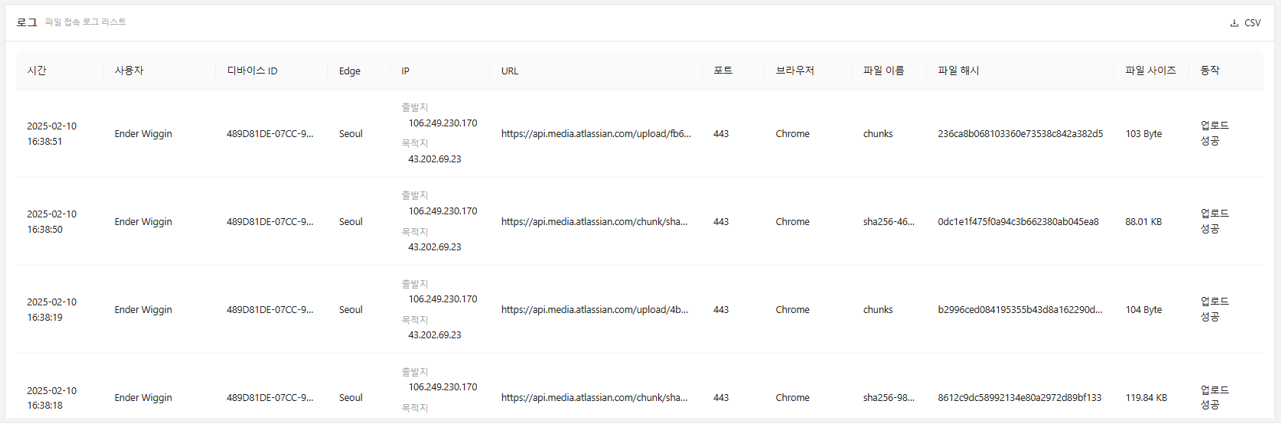Click Ender Wiggin in the 16:38:19 row
This screenshot has width=1281, height=423.
pos(143,310)
